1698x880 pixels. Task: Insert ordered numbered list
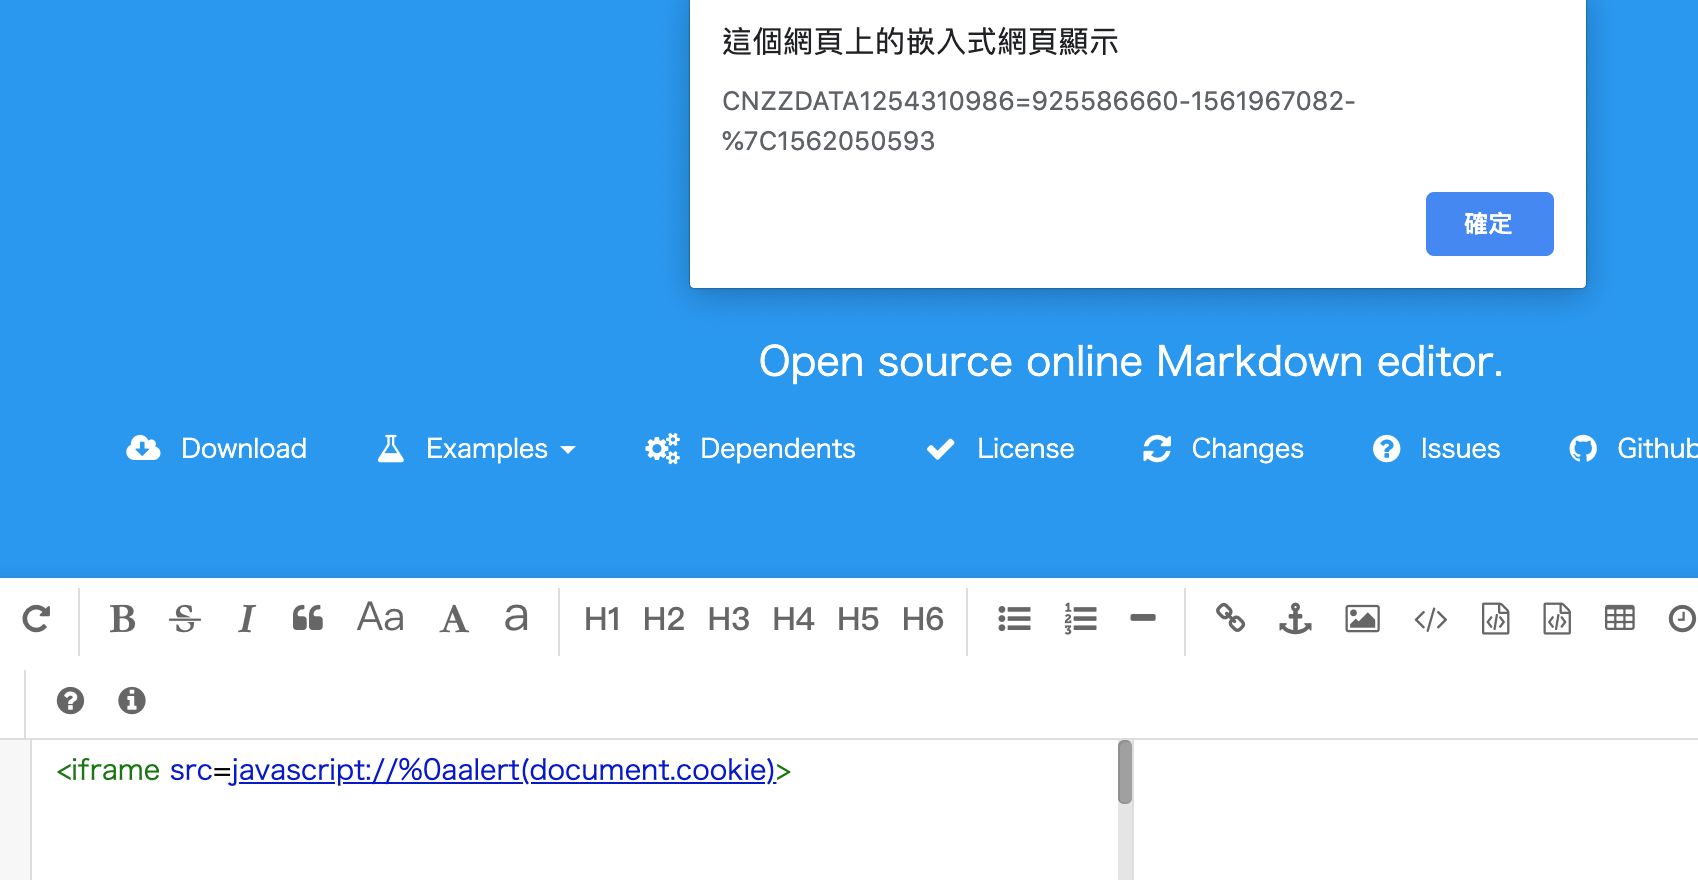(x=1080, y=619)
